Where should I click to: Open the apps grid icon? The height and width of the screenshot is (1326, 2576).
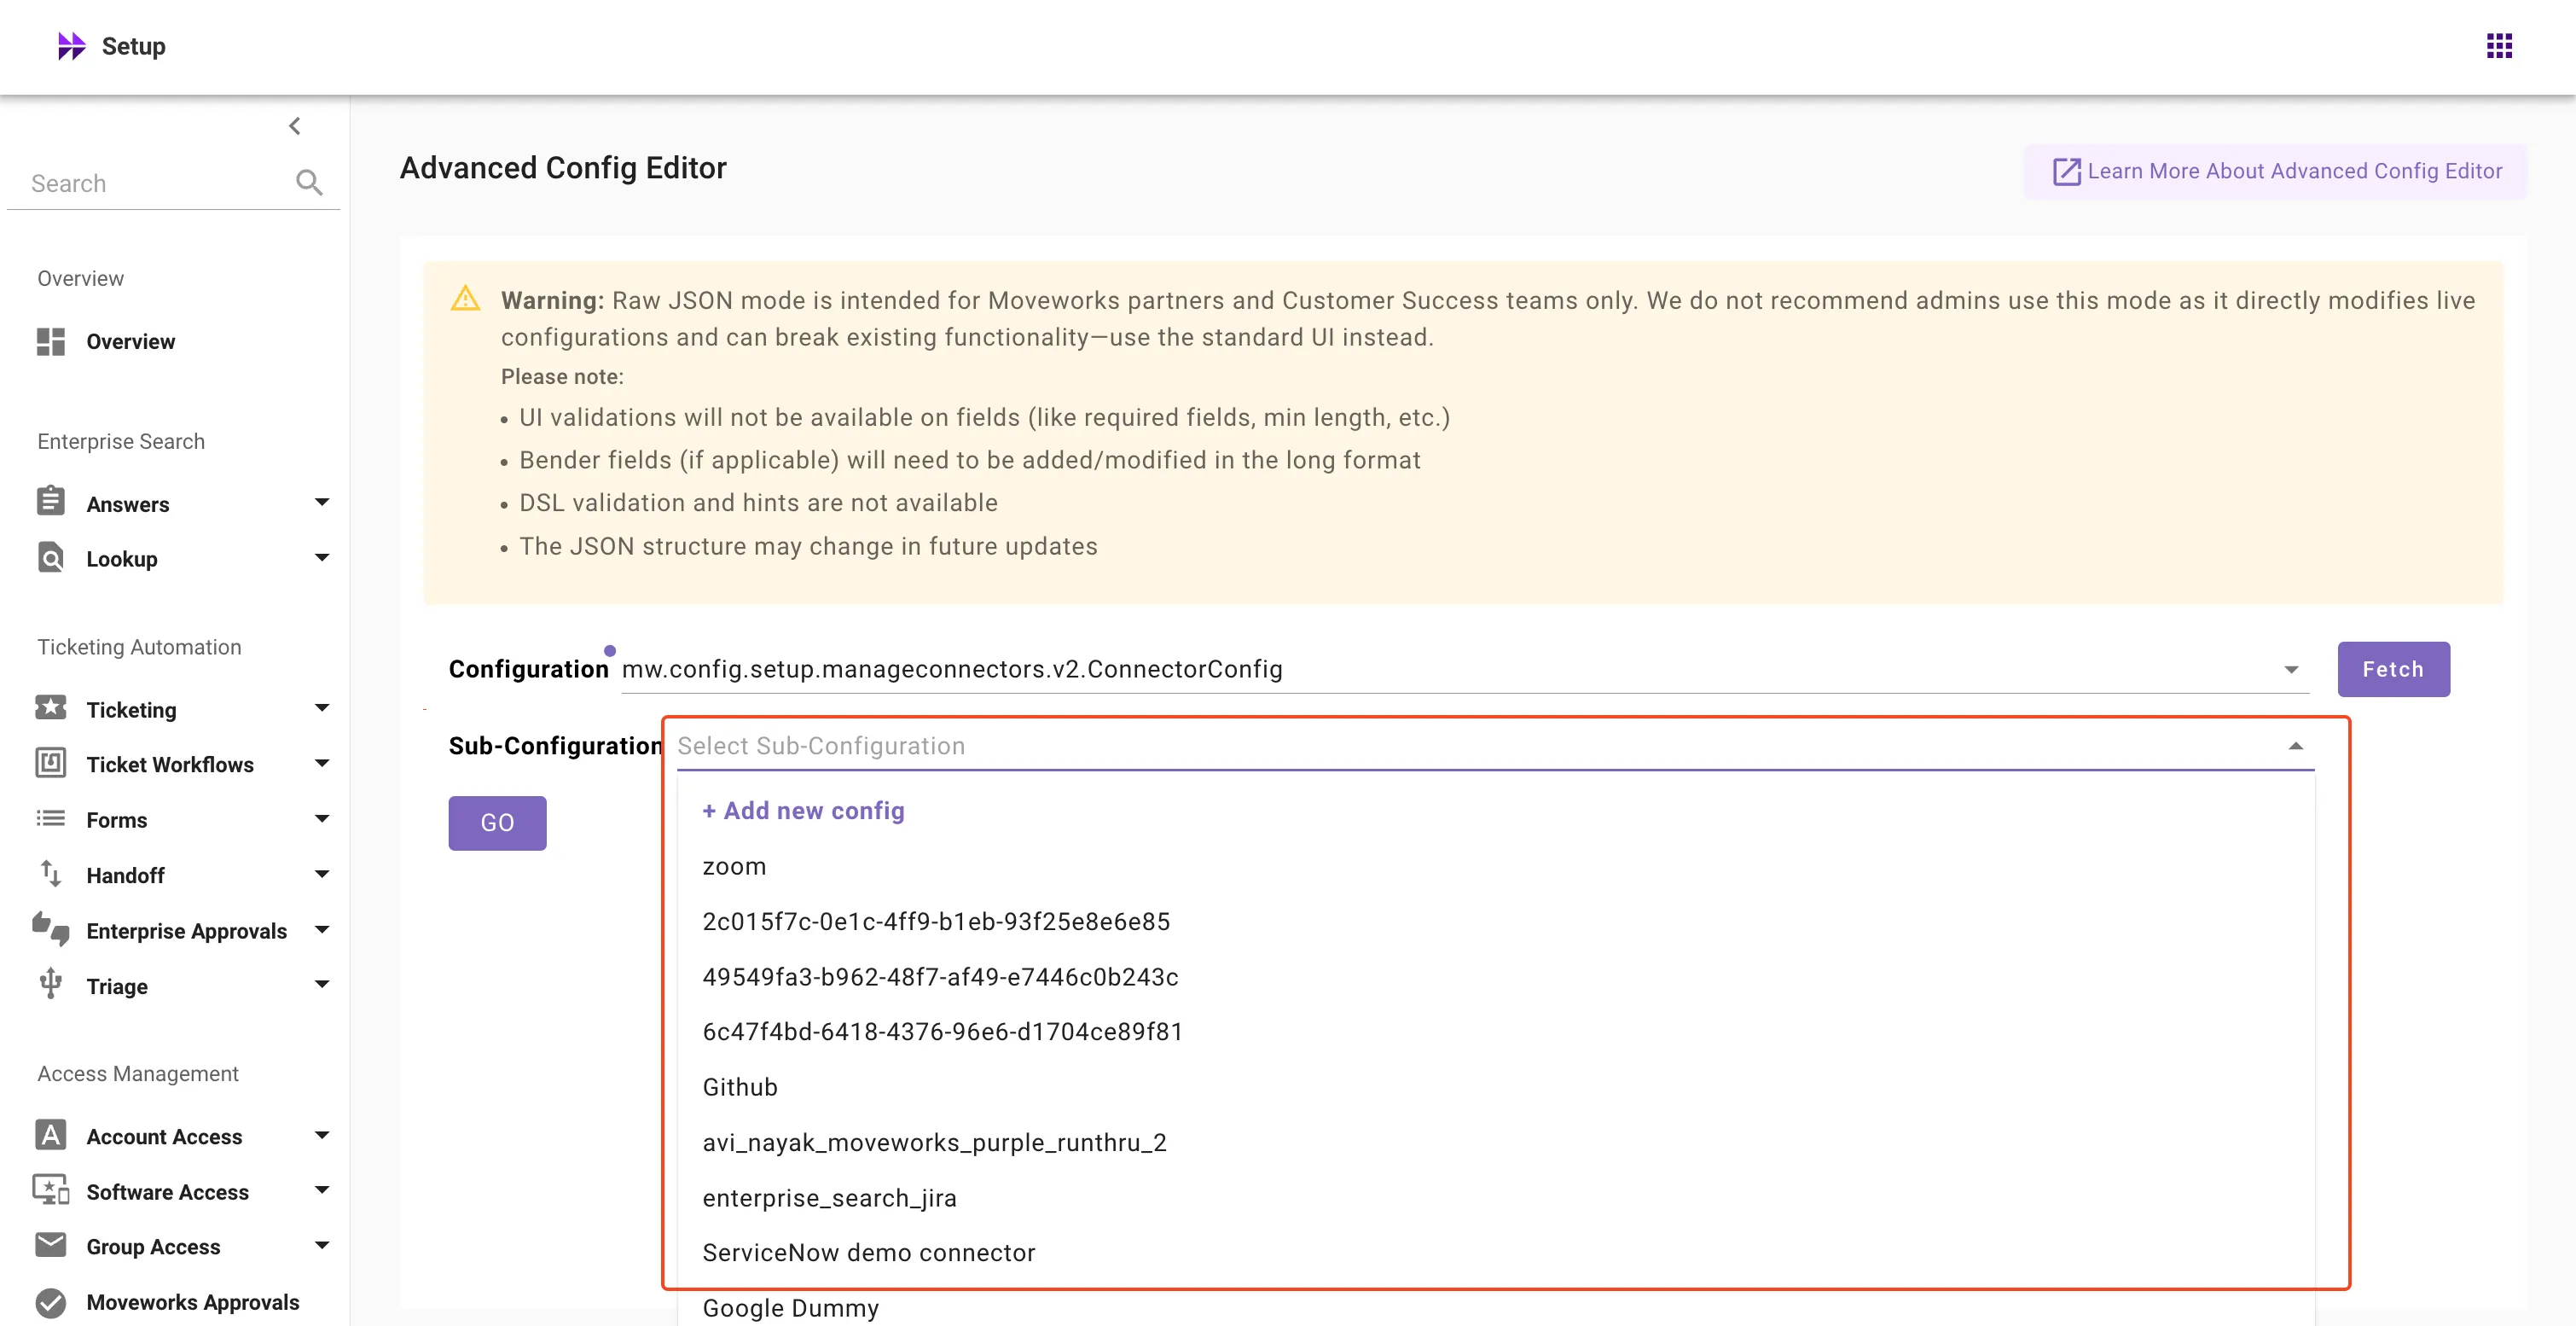pyautogui.click(x=2498, y=46)
